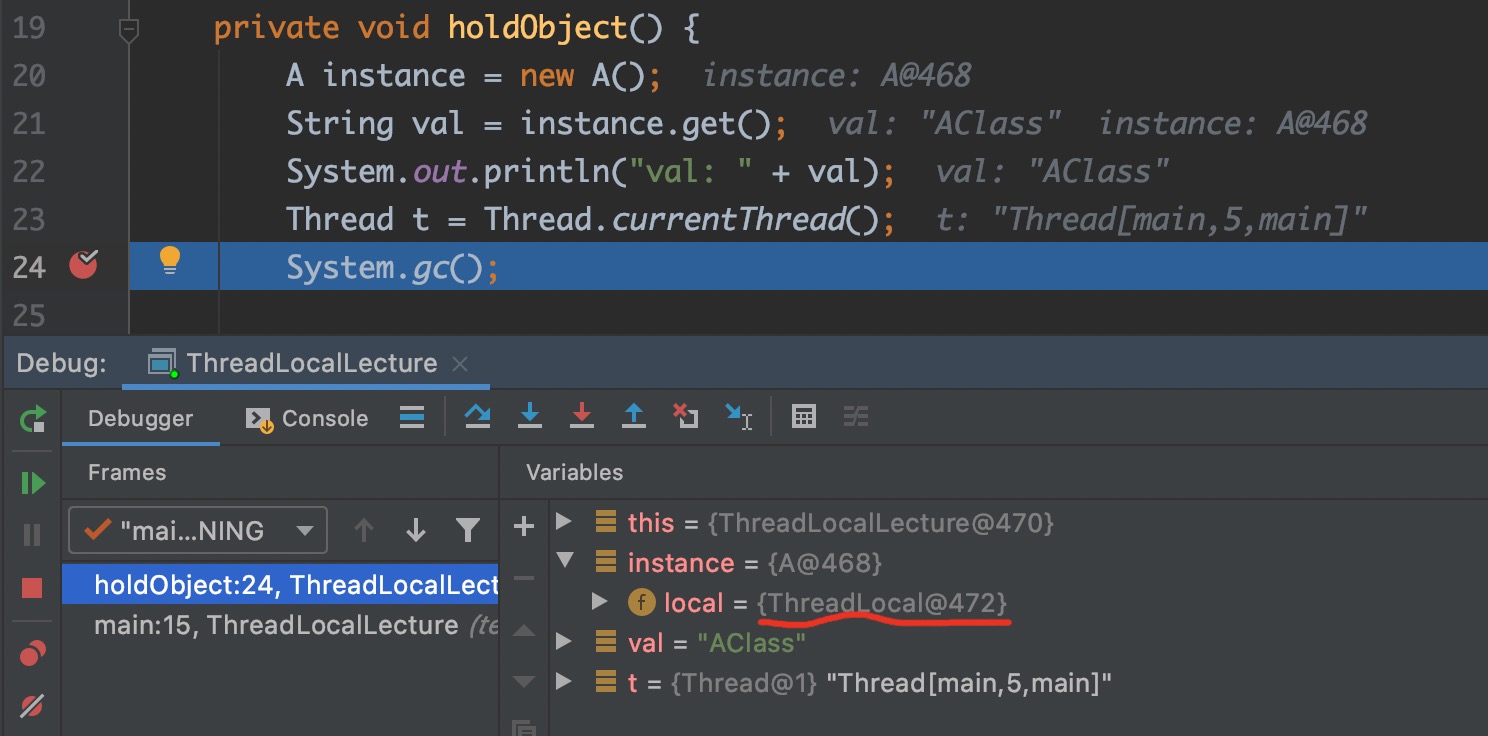
Task: Click the move watch up triangle
Action: click(524, 631)
